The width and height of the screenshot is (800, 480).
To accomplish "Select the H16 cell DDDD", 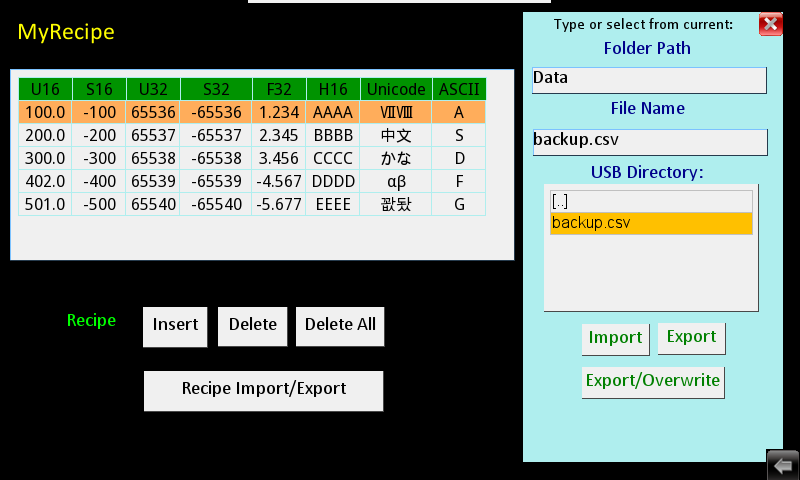I will [x=333, y=181].
